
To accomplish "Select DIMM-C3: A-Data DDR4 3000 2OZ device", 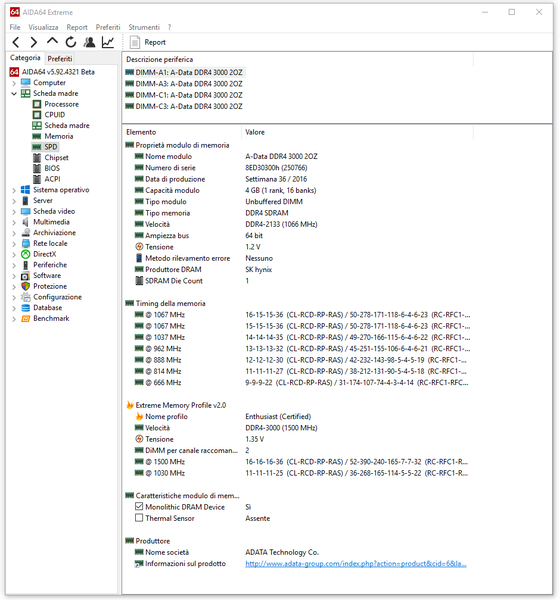I will (x=184, y=106).
